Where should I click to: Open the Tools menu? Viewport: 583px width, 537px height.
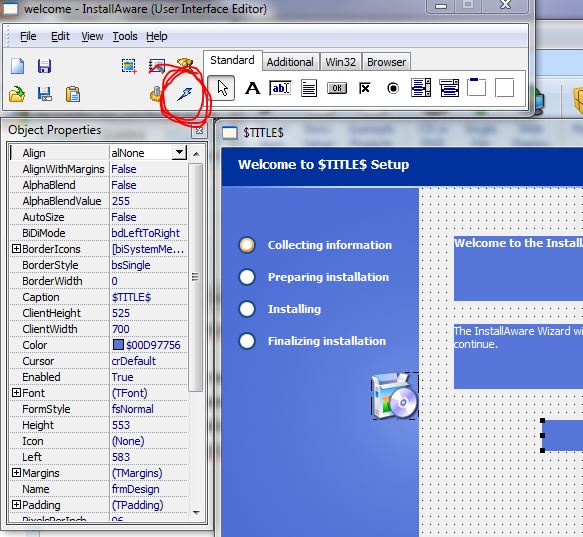[125, 36]
